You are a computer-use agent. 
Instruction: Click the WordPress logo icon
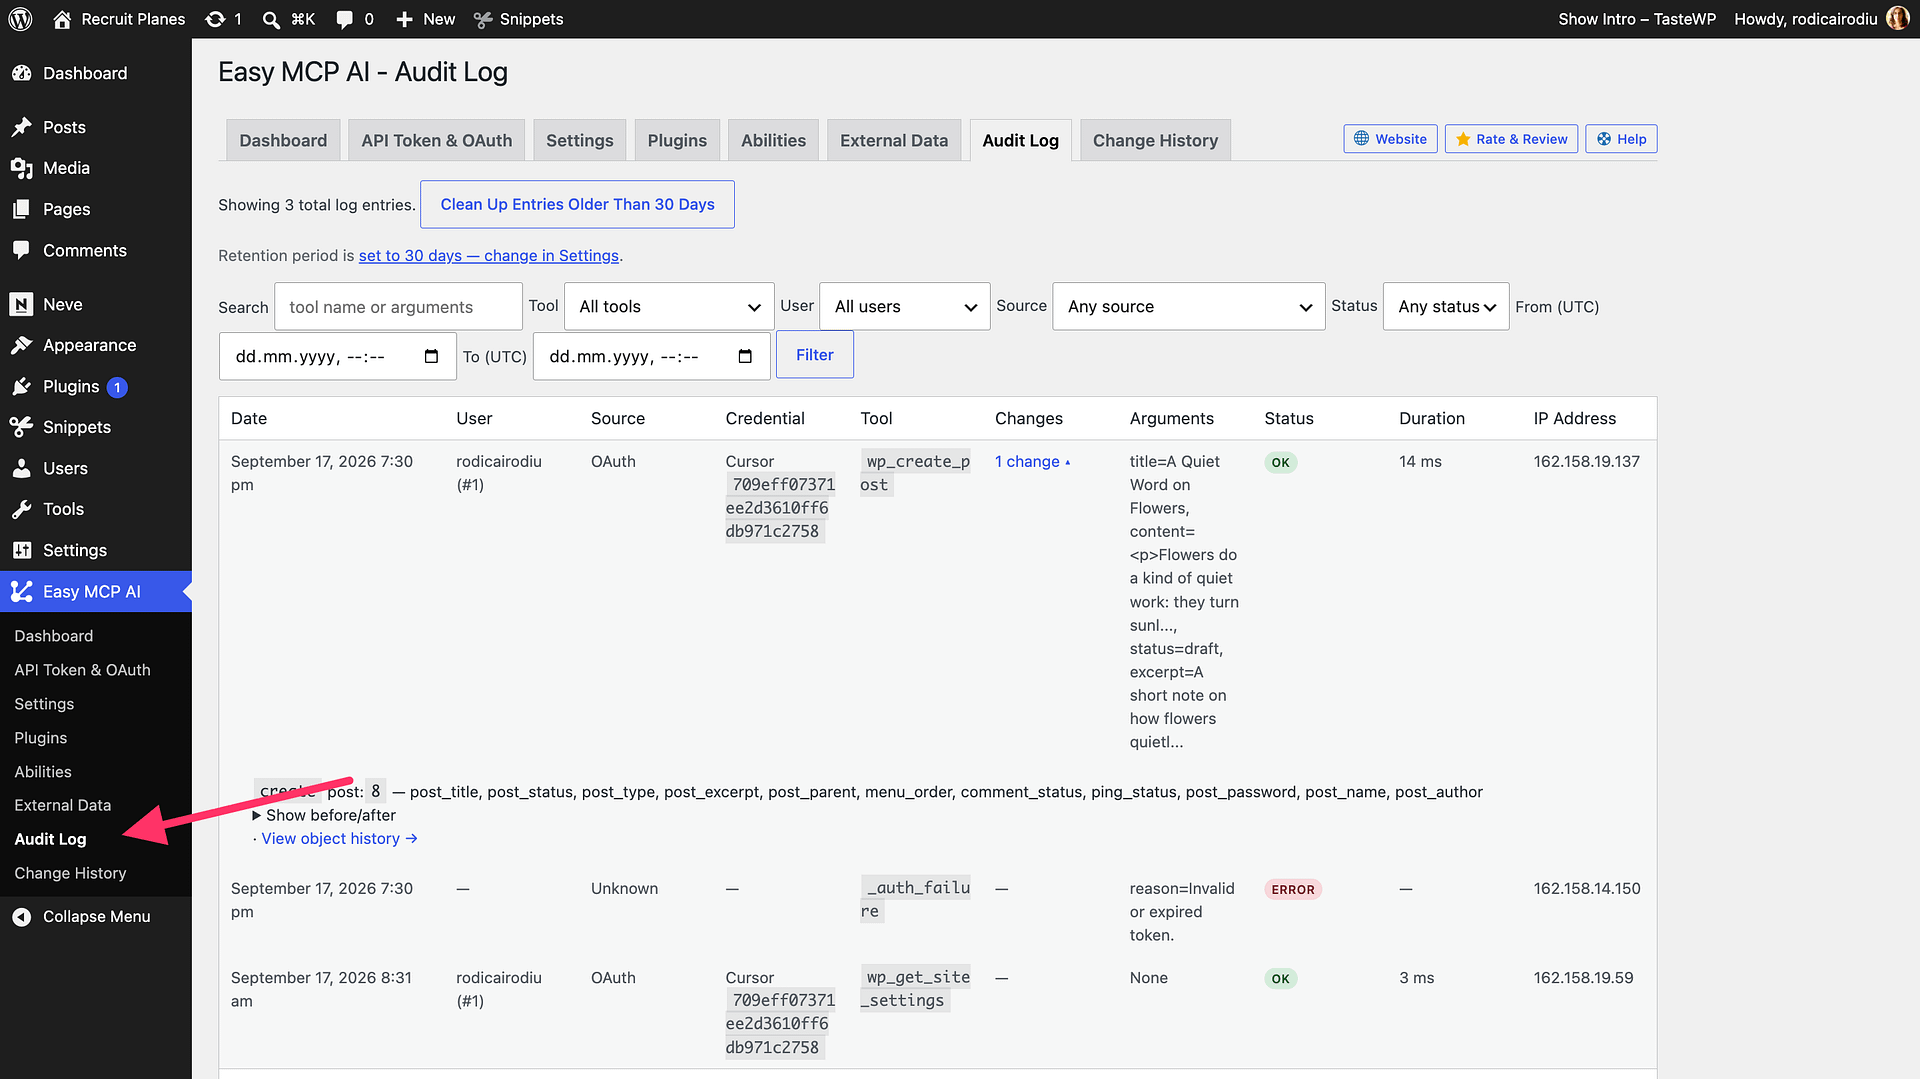coord(20,19)
